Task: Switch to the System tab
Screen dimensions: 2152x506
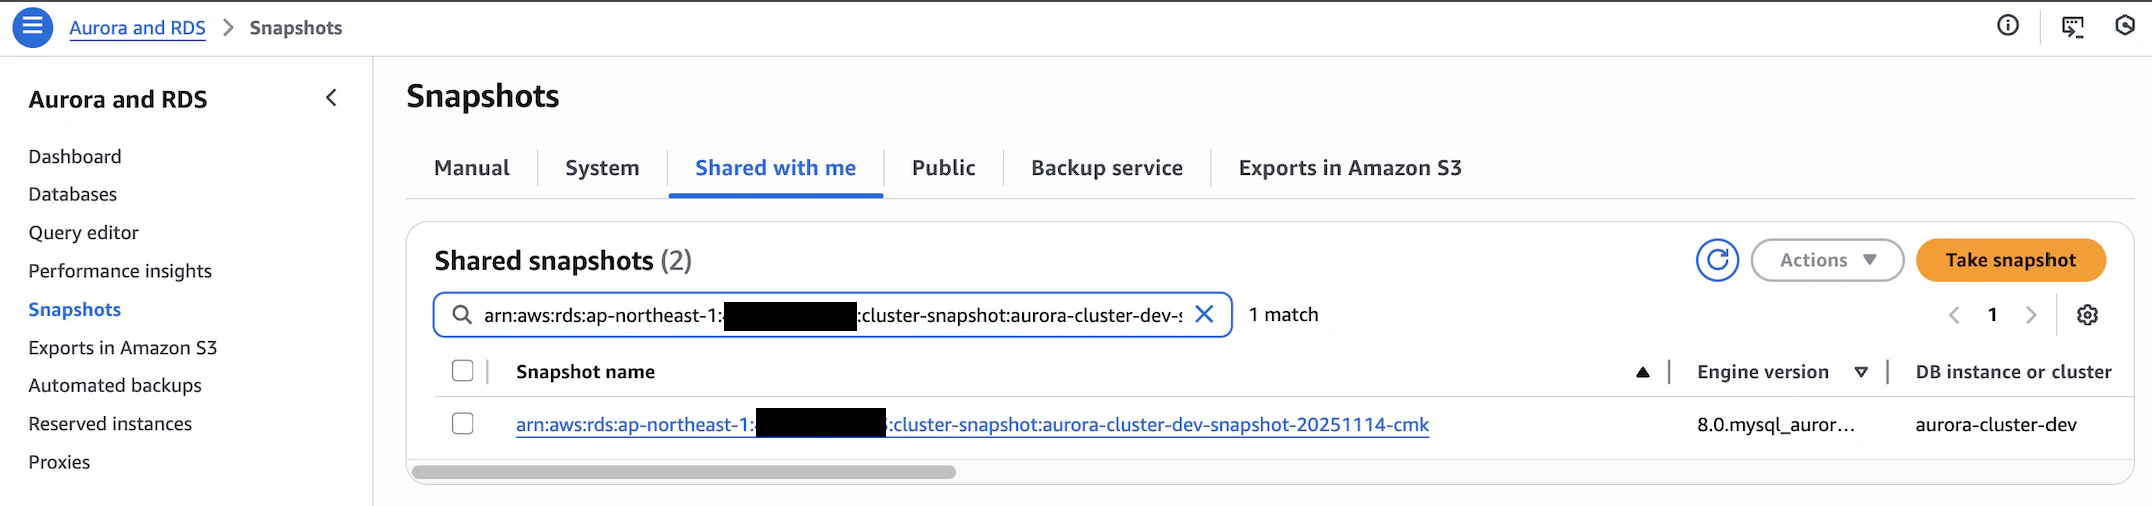Action: click(602, 168)
